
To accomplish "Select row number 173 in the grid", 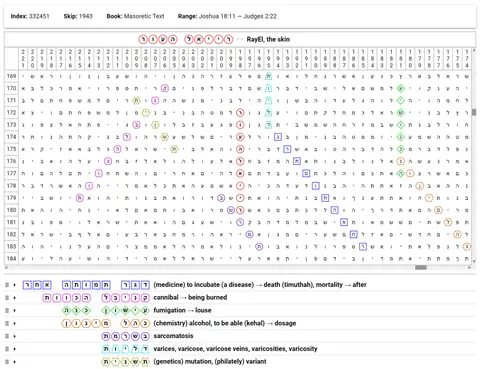I will [x=11, y=125].
